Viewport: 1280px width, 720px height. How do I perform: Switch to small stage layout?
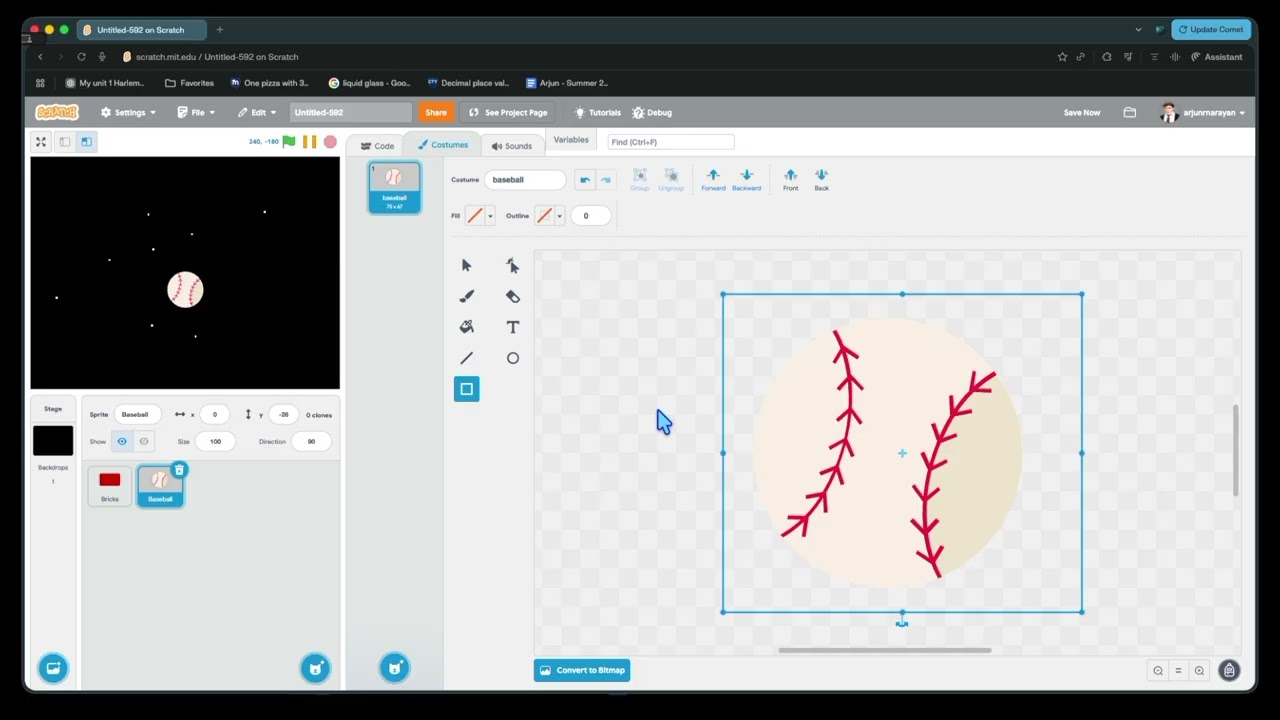[65, 142]
